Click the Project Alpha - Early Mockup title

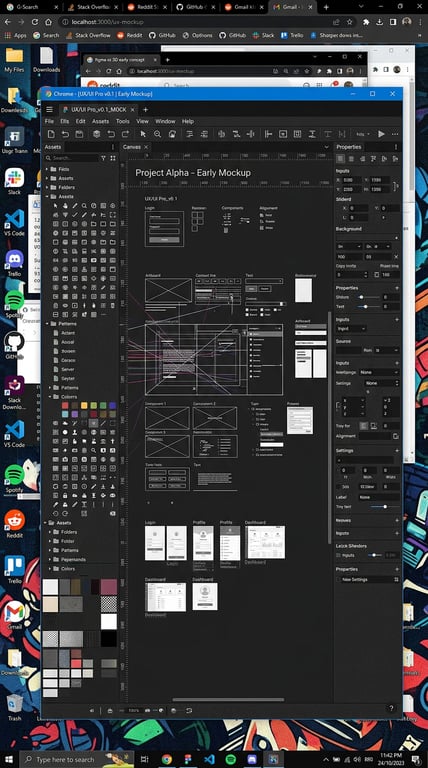[193, 173]
